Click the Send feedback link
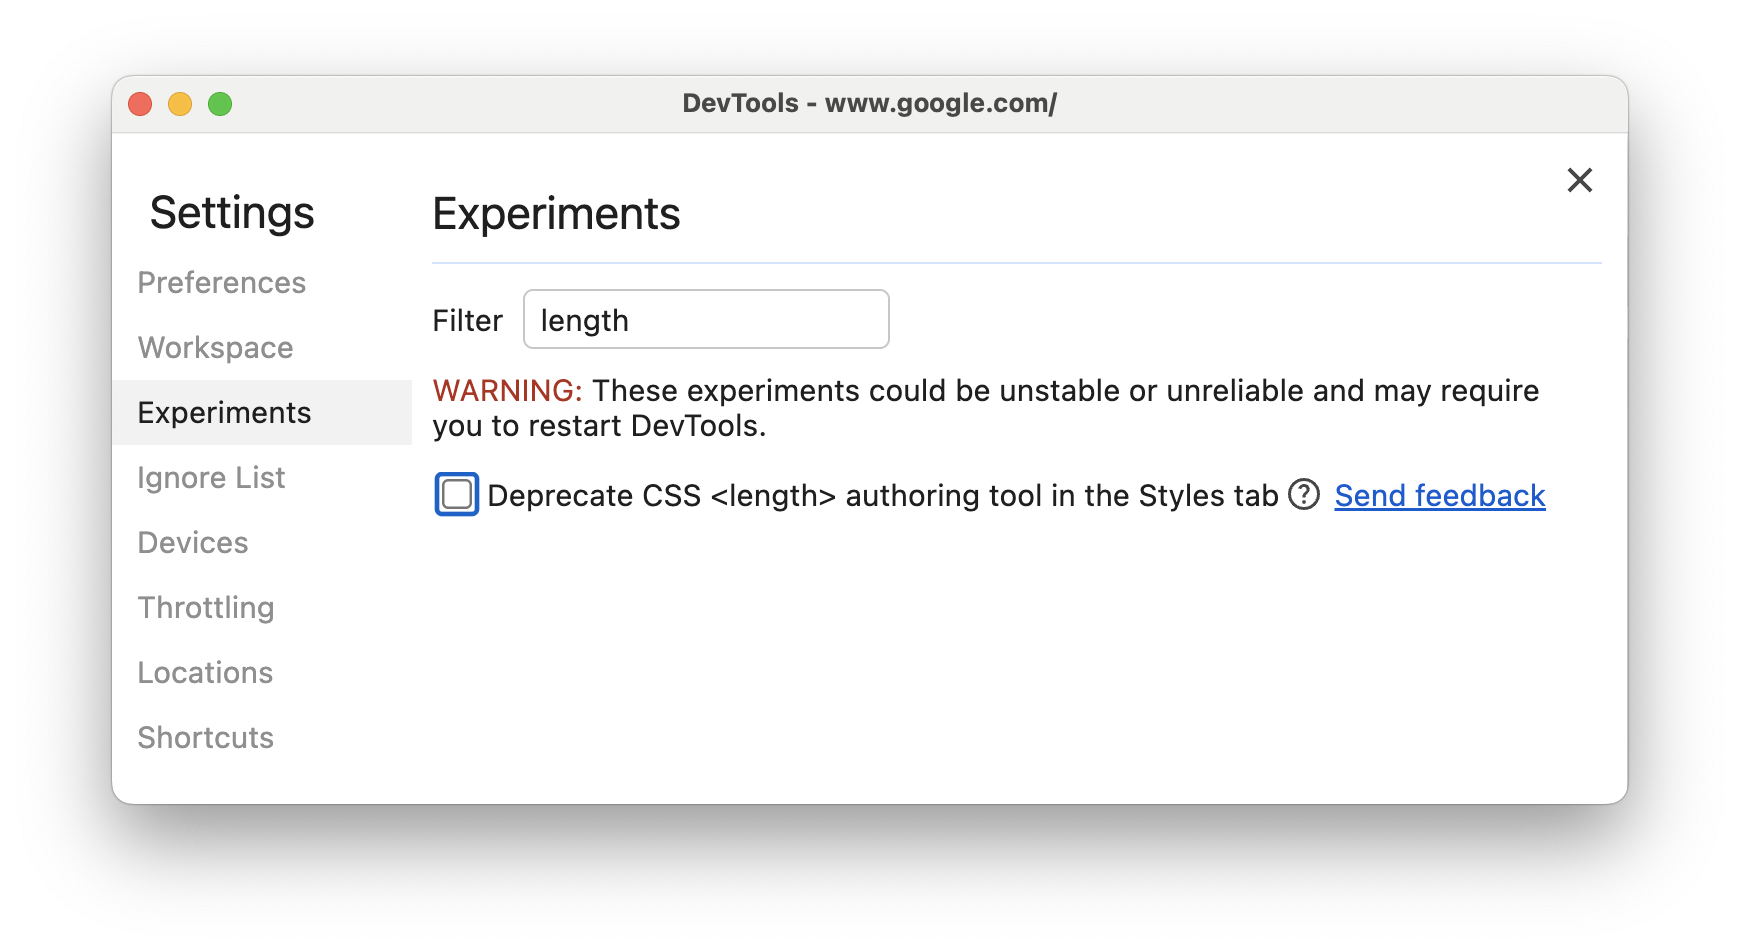The image size is (1740, 952). [x=1439, y=495]
